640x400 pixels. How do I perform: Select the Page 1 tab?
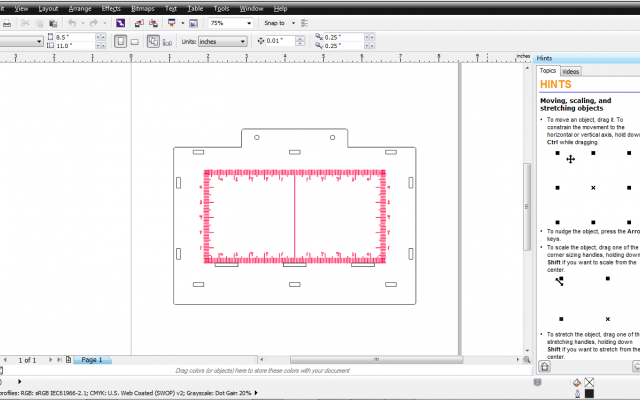point(92,360)
